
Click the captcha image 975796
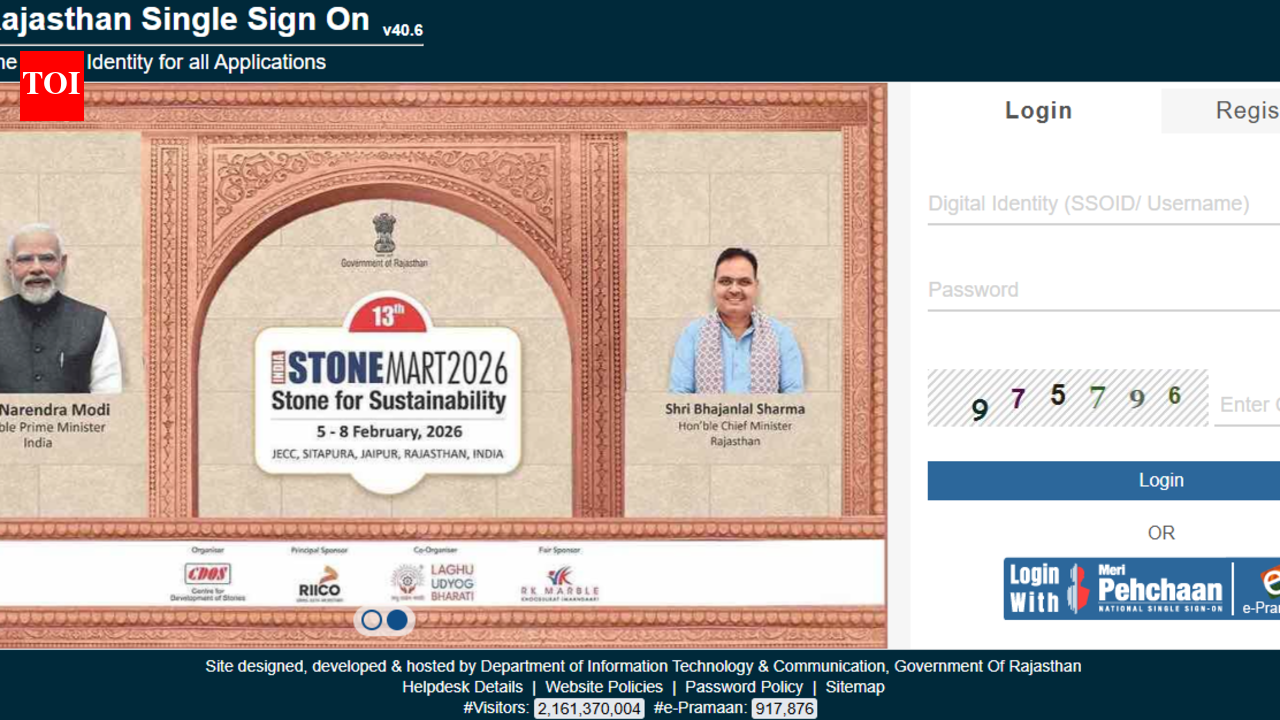pyautogui.click(x=1068, y=398)
